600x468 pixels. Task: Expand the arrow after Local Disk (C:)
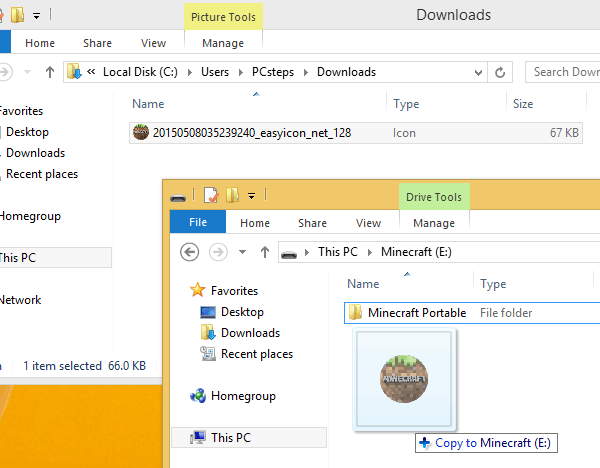[189, 72]
